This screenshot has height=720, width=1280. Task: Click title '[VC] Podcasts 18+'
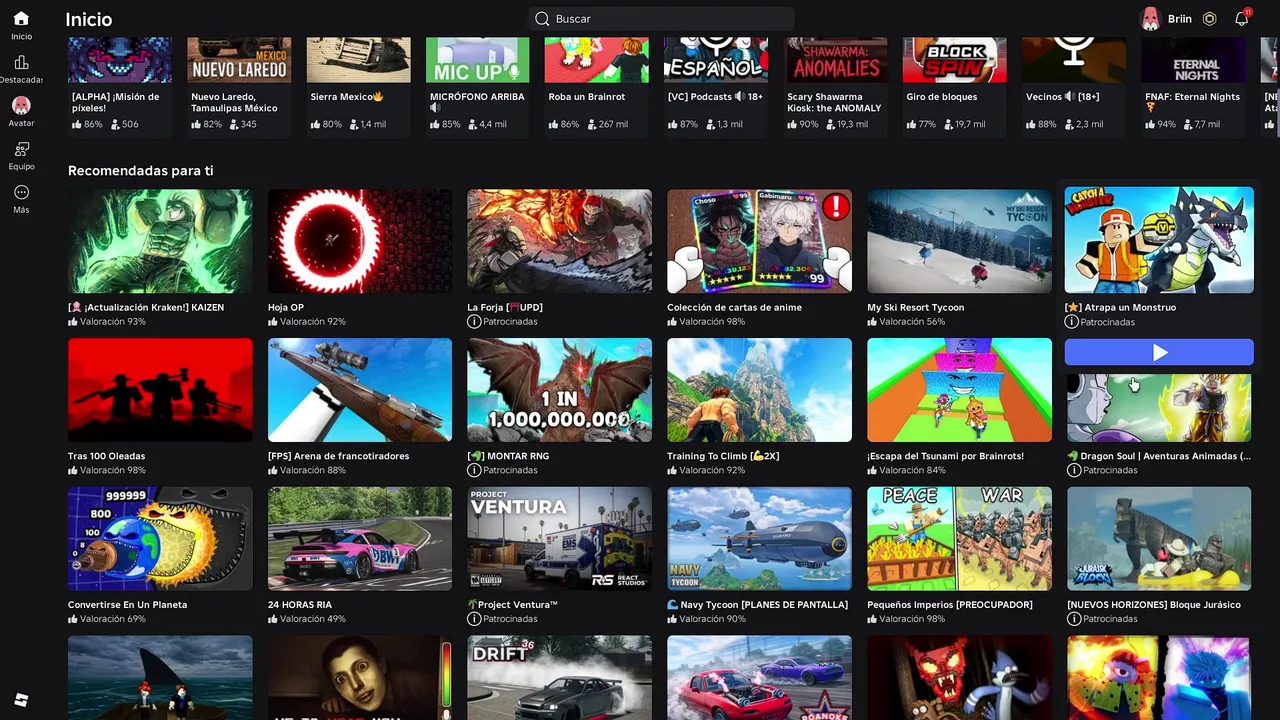[x=715, y=97]
